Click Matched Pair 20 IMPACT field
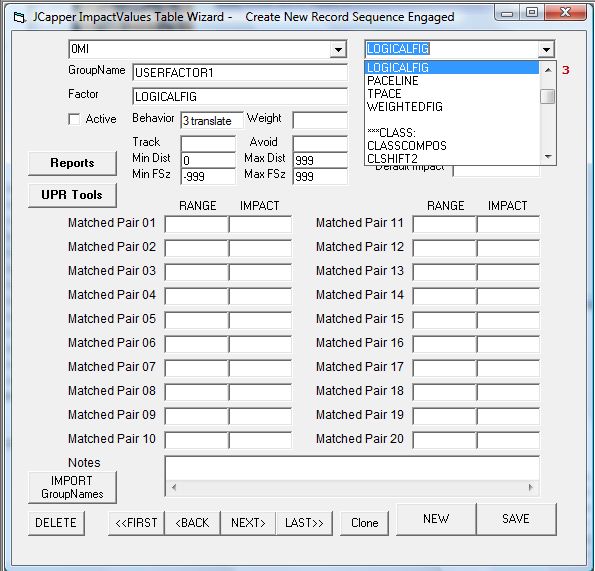The height and width of the screenshot is (571, 595). [x=508, y=440]
